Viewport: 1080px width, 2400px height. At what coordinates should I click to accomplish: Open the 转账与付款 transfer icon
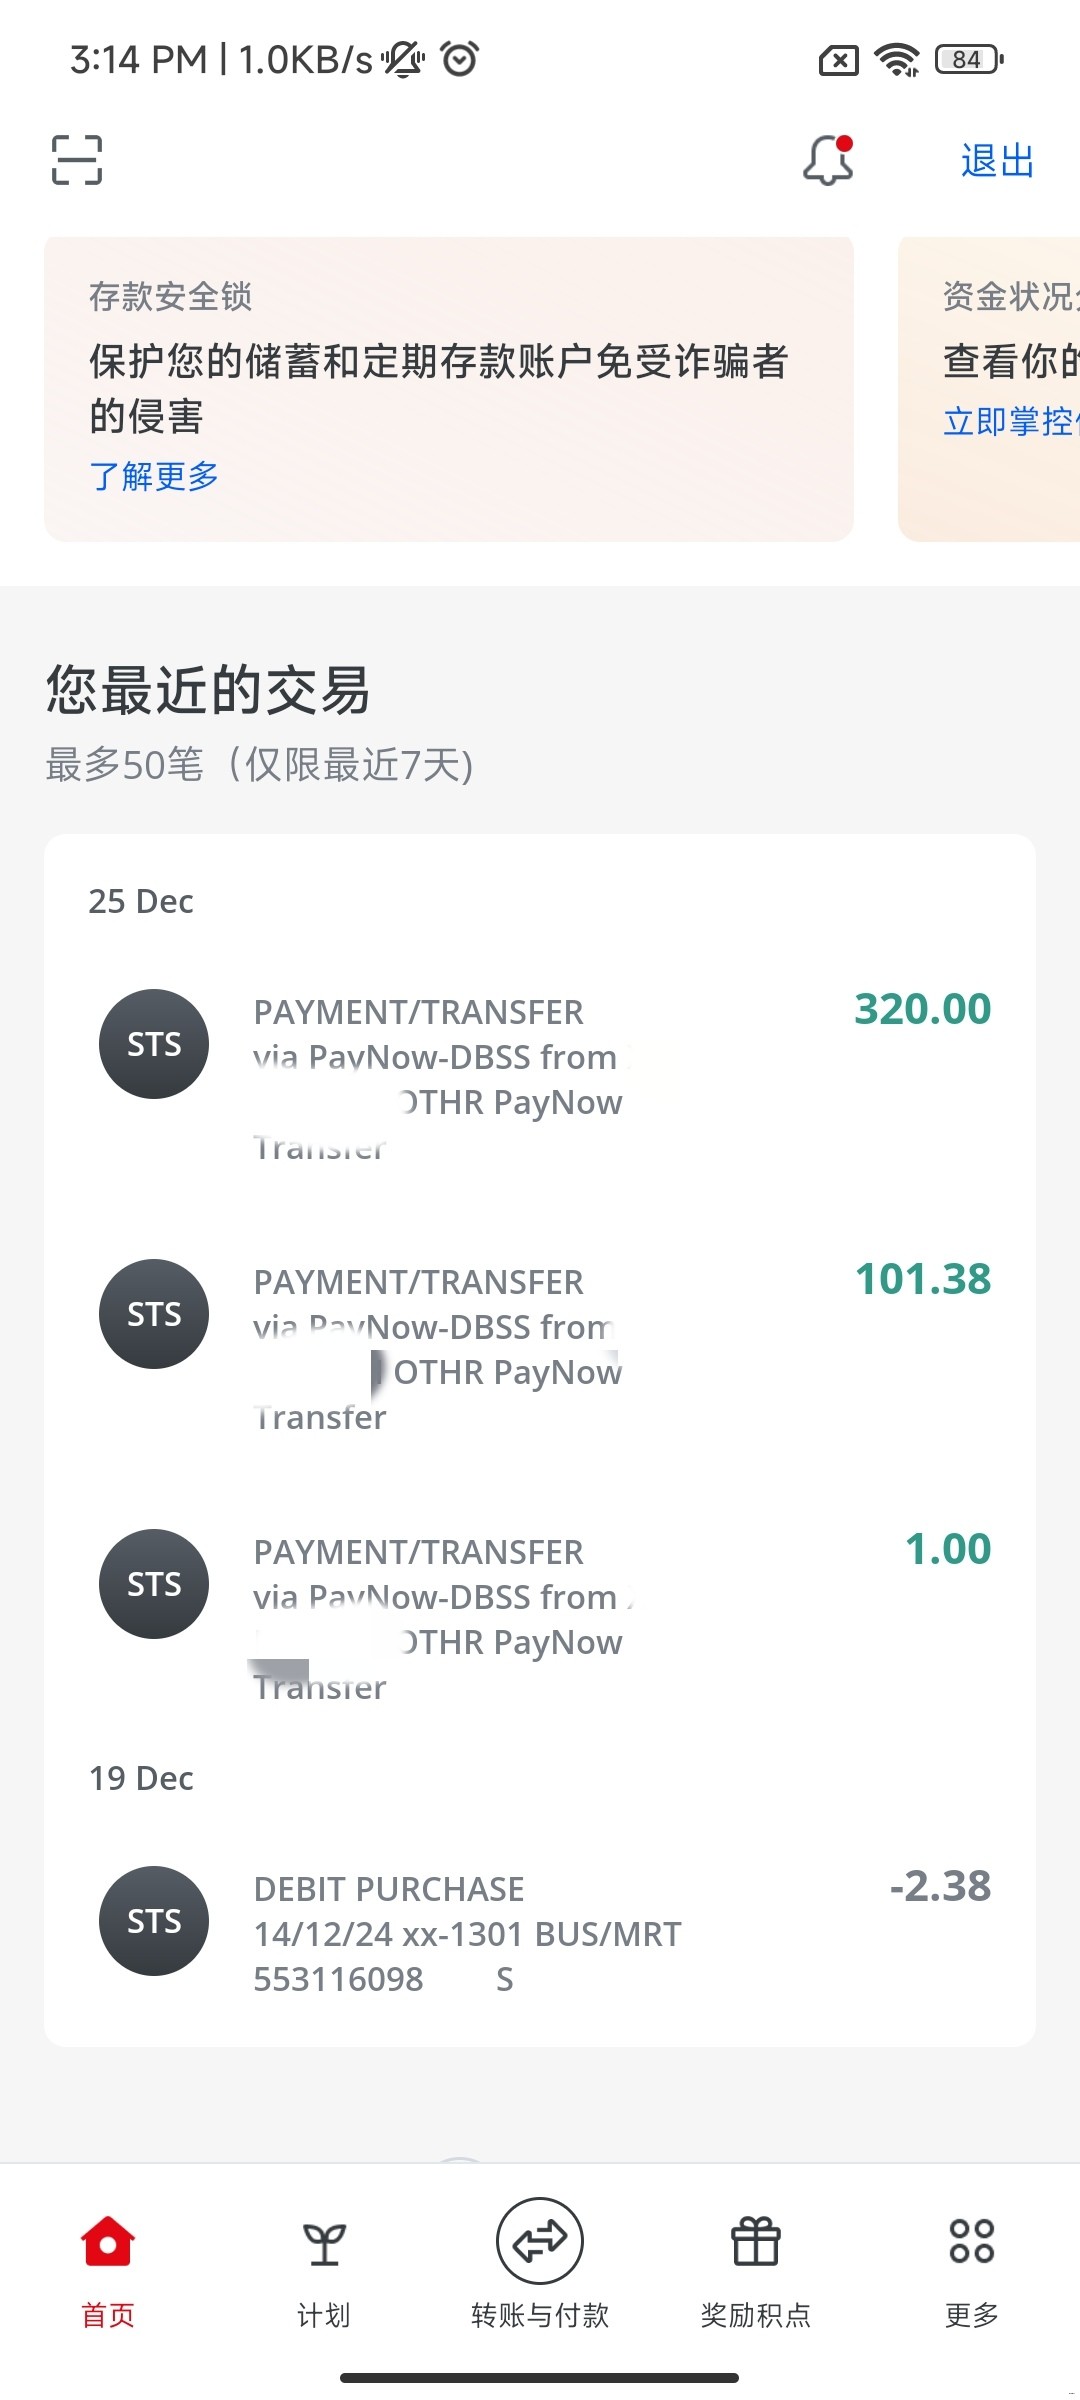tap(540, 2242)
